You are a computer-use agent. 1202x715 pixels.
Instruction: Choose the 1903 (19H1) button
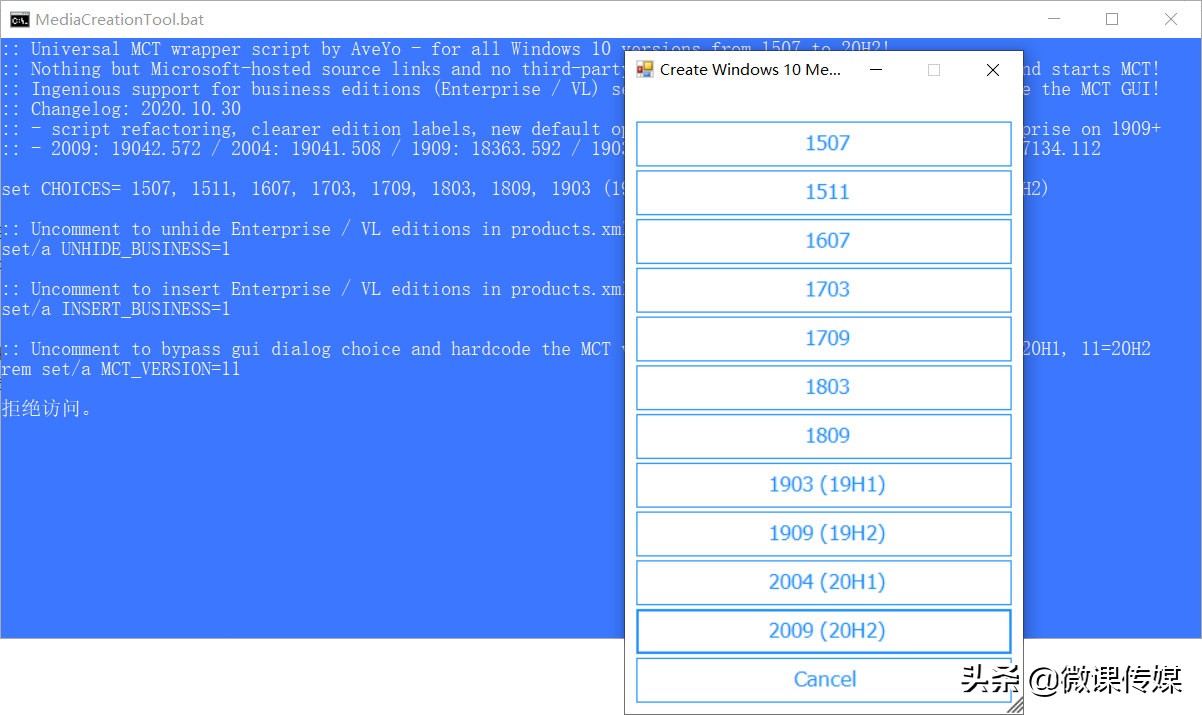click(x=824, y=485)
